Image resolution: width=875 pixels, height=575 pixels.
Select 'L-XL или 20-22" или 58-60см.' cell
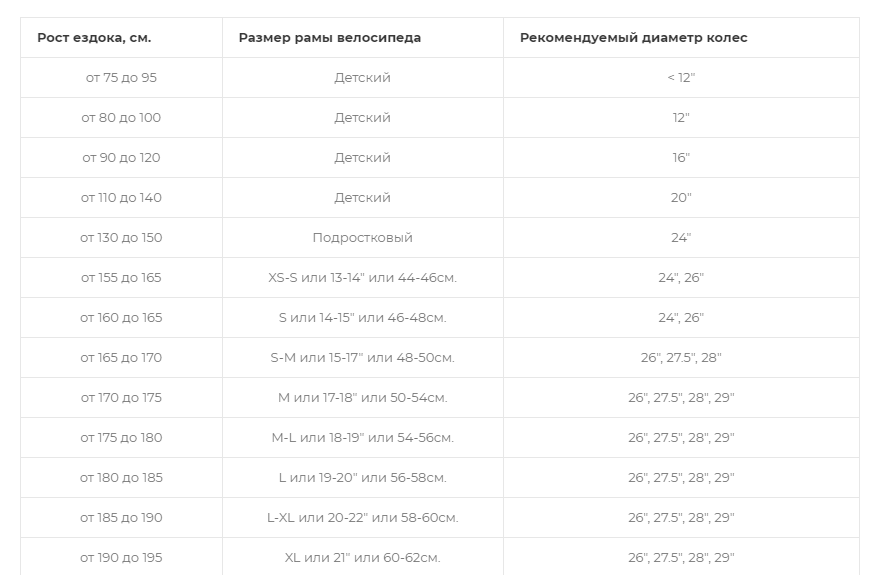point(363,518)
